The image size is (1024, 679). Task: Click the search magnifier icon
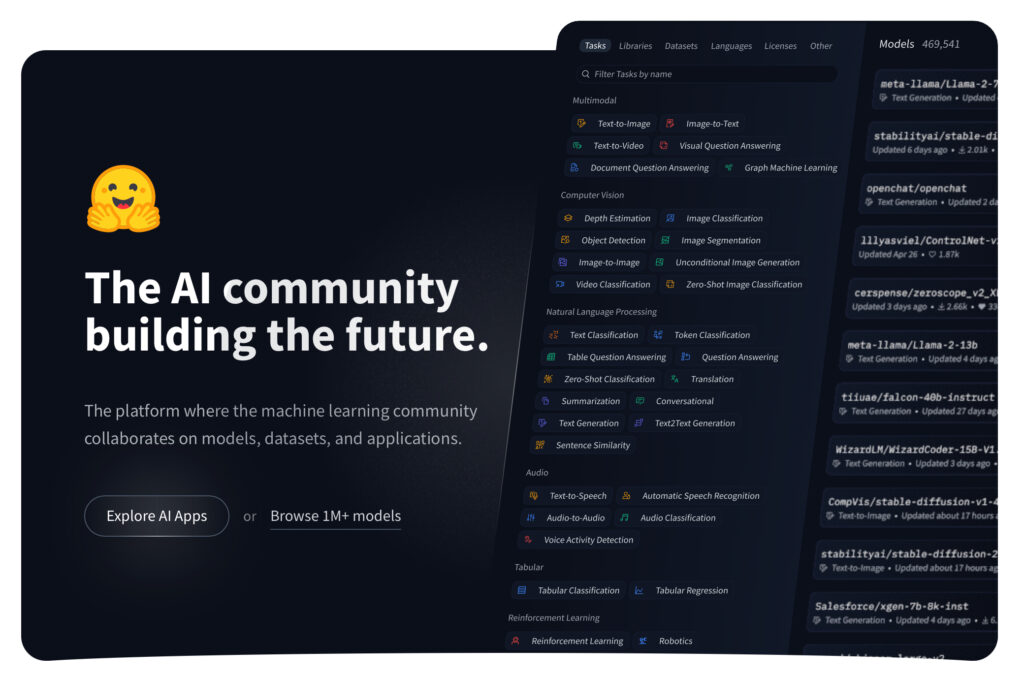pyautogui.click(x=585, y=74)
